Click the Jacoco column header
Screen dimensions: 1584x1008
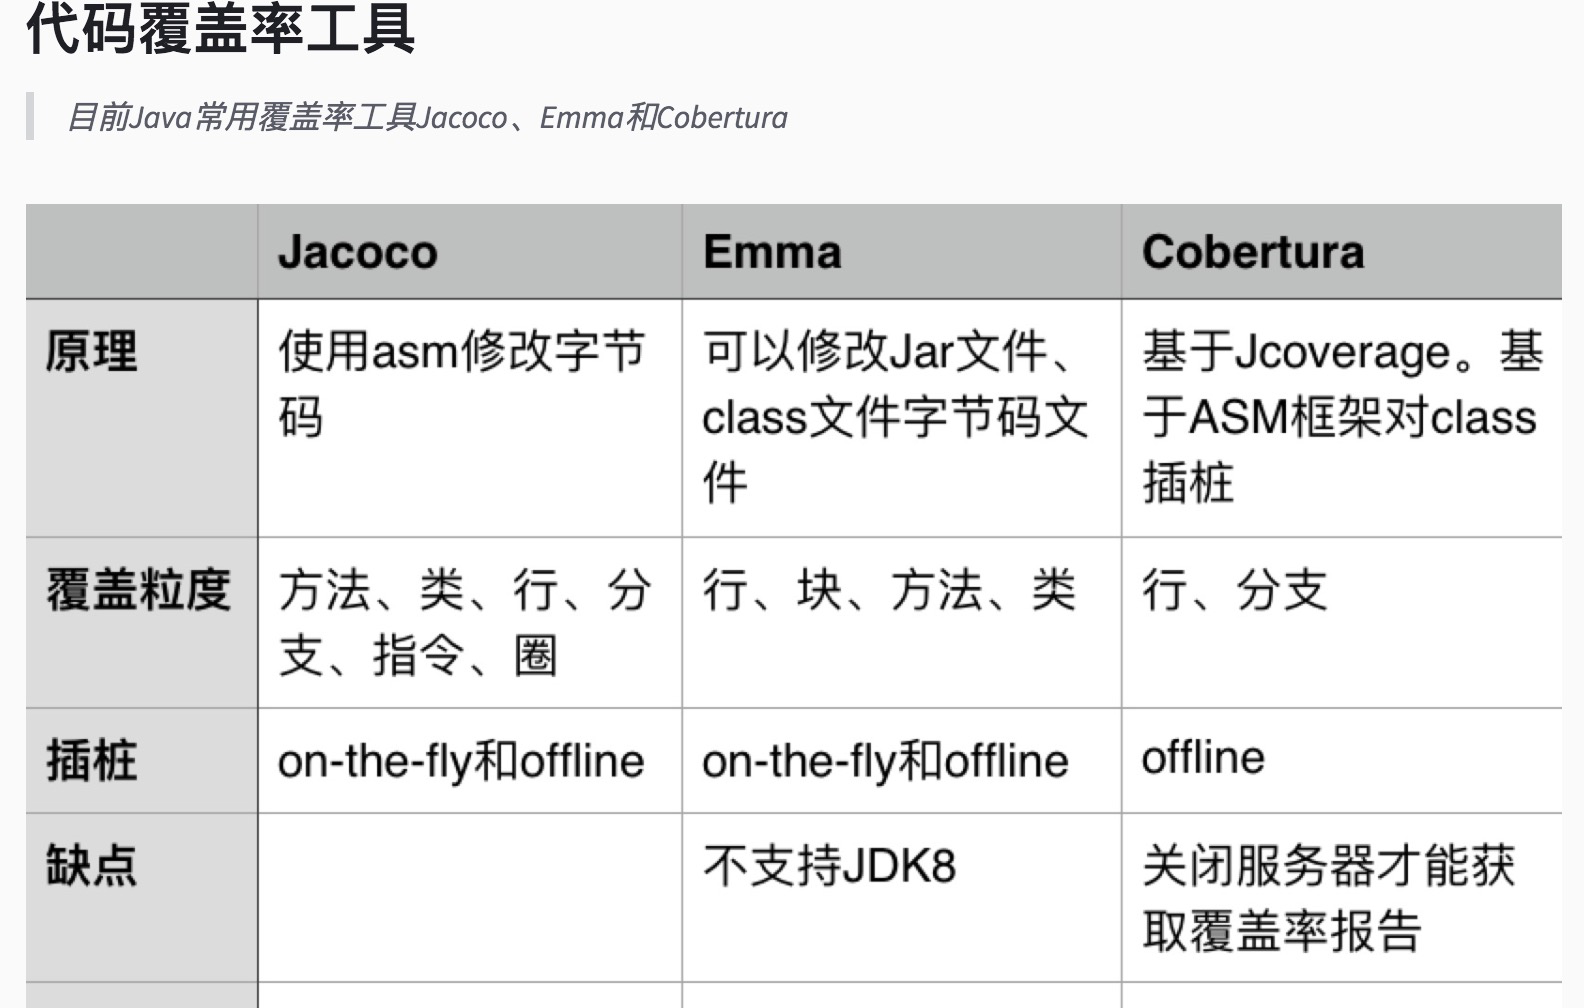tap(470, 251)
